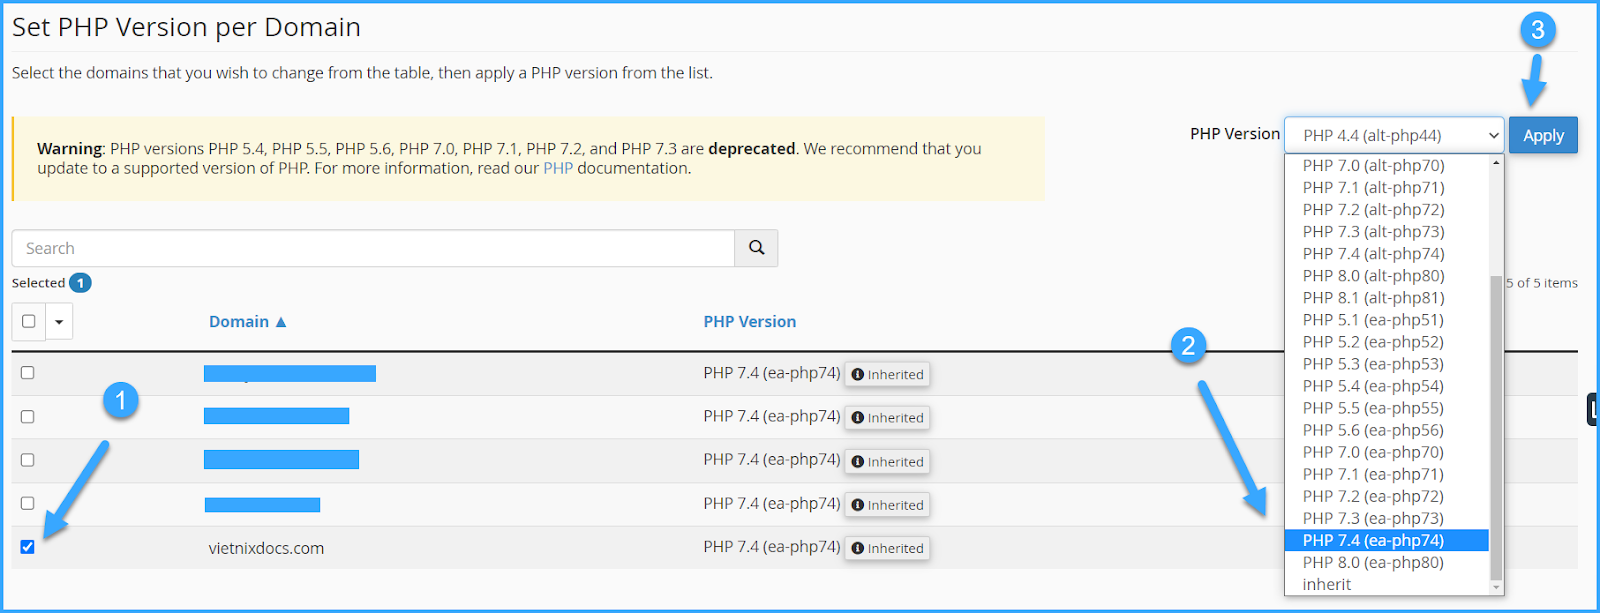The width and height of the screenshot is (1600, 613).
Task: Click the Domain sort ascending arrow
Action: point(281,322)
